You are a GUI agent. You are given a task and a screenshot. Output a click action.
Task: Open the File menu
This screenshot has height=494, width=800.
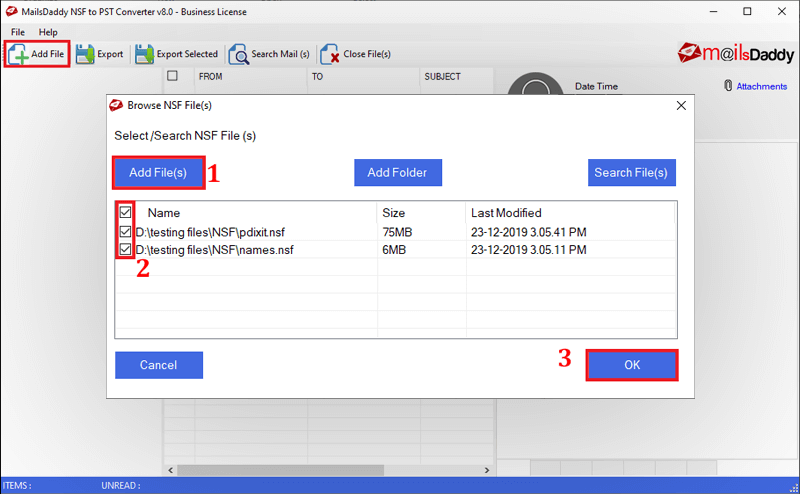coord(18,32)
